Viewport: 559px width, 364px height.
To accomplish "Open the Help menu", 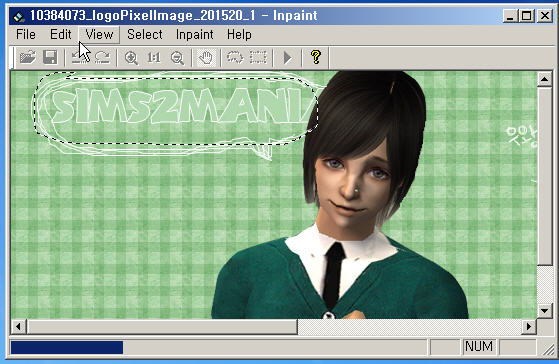I will click(239, 35).
